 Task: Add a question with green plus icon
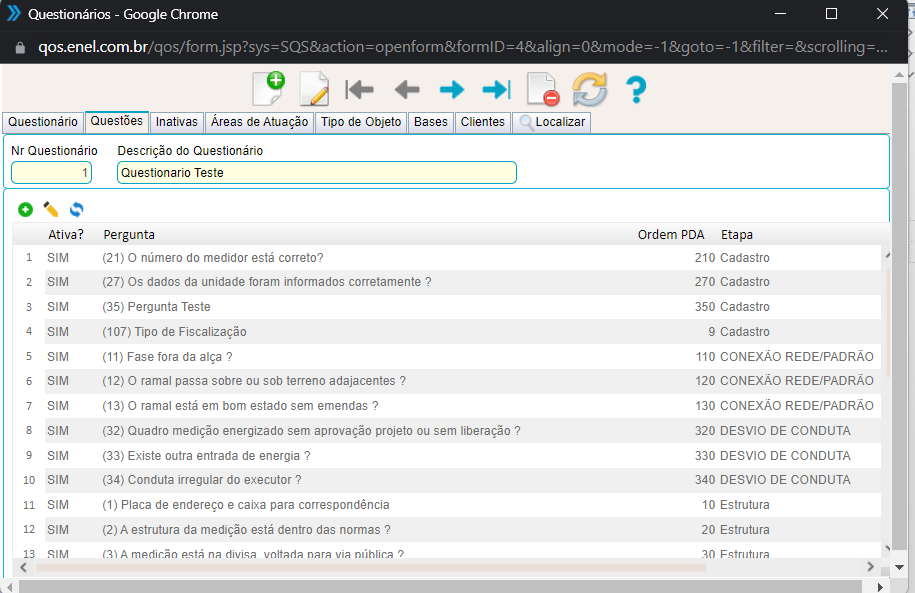click(x=25, y=210)
